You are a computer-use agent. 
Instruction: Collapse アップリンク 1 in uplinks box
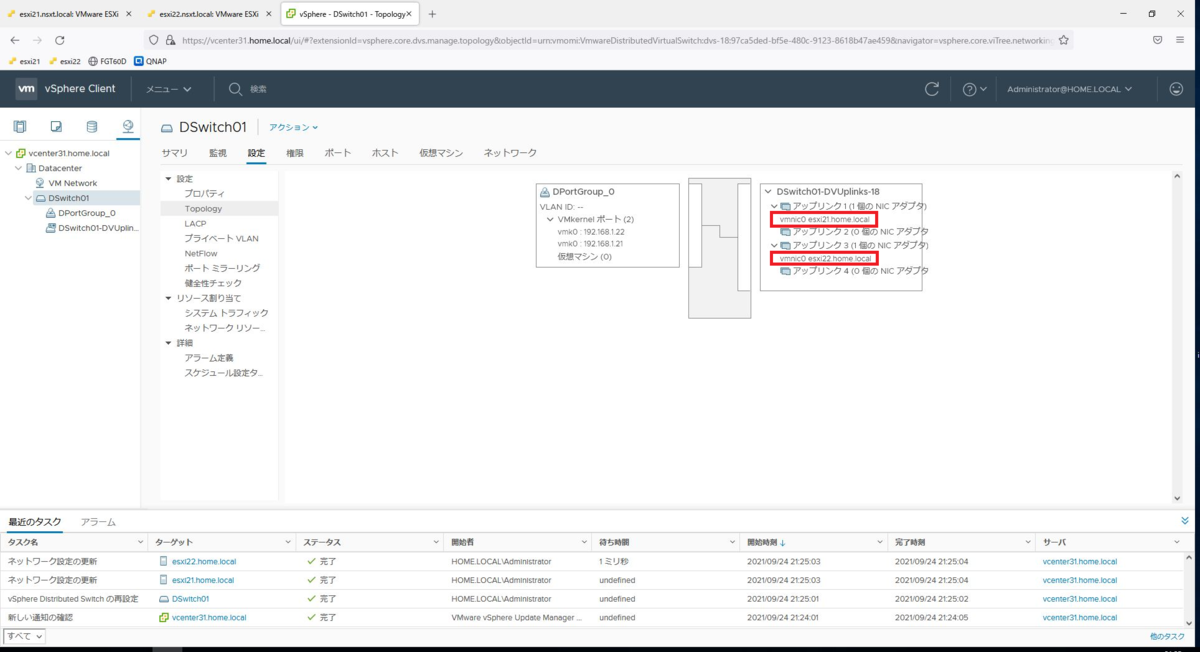[x=774, y=206]
